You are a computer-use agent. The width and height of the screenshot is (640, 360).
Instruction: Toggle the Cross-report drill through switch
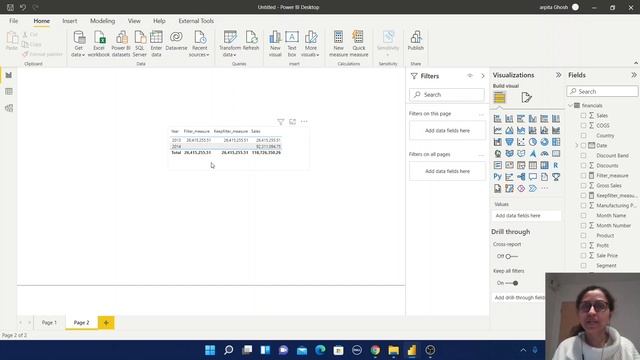[x=511, y=256]
